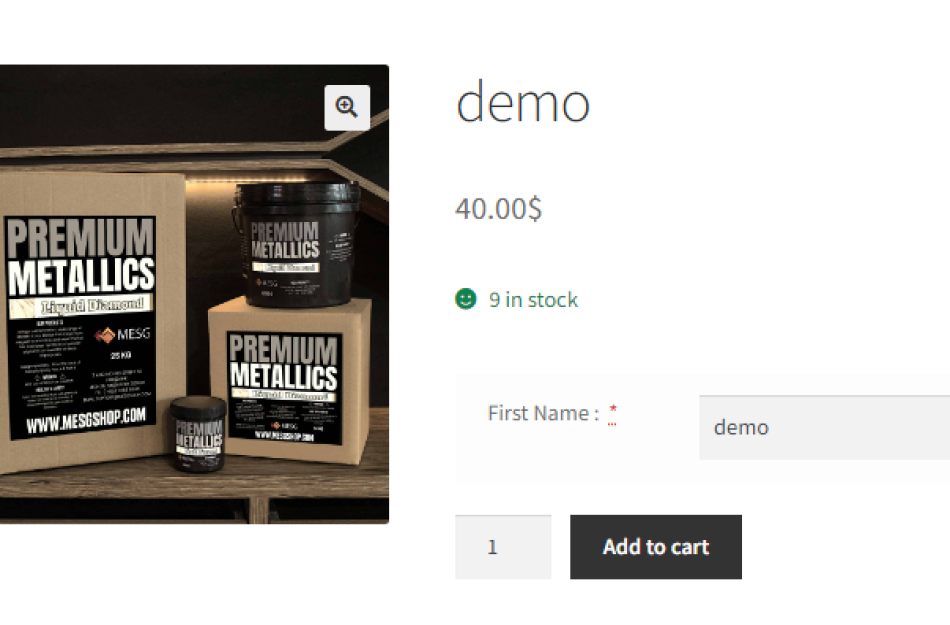Click the demo product title
The height and width of the screenshot is (625, 950).
pos(523,103)
